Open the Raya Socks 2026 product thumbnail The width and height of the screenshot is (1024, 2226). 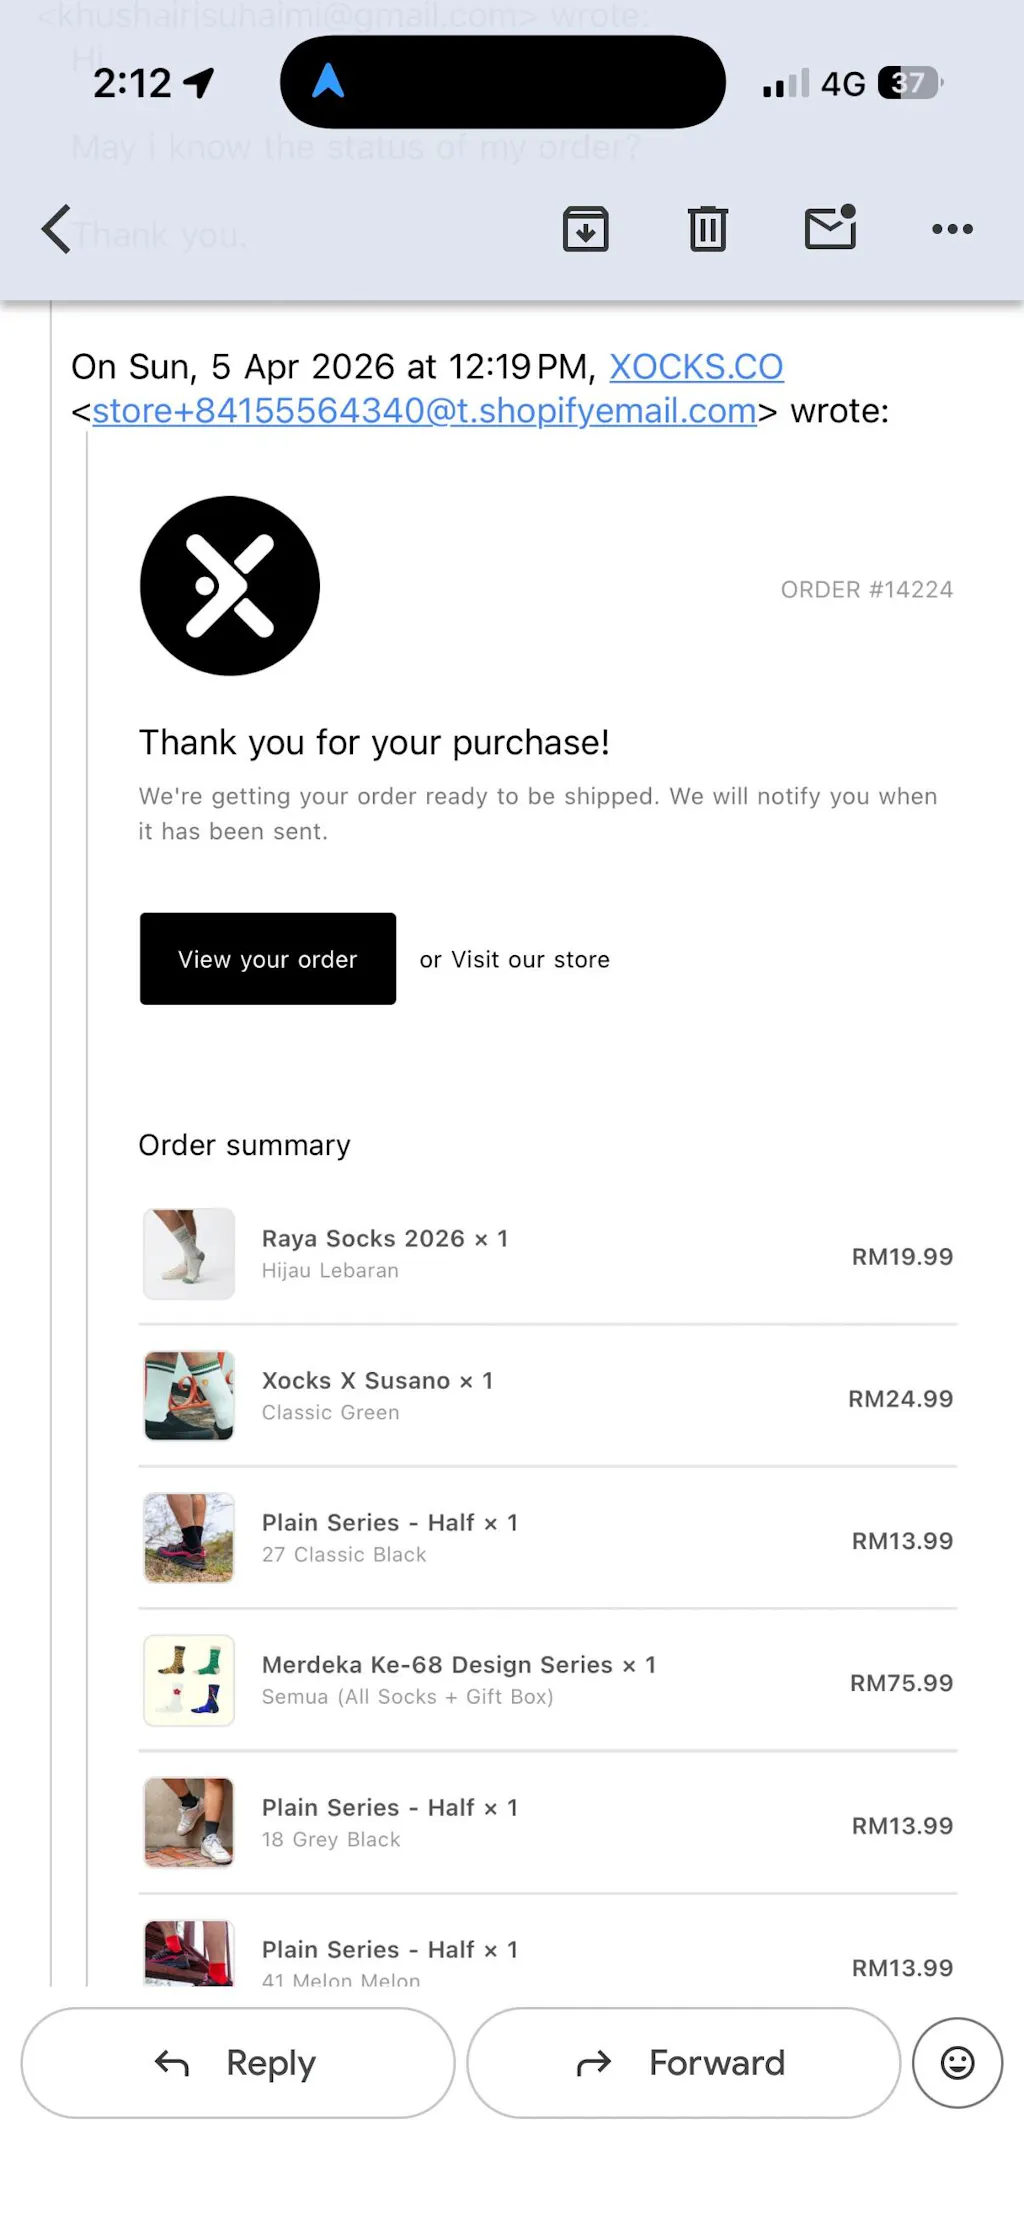point(189,1254)
